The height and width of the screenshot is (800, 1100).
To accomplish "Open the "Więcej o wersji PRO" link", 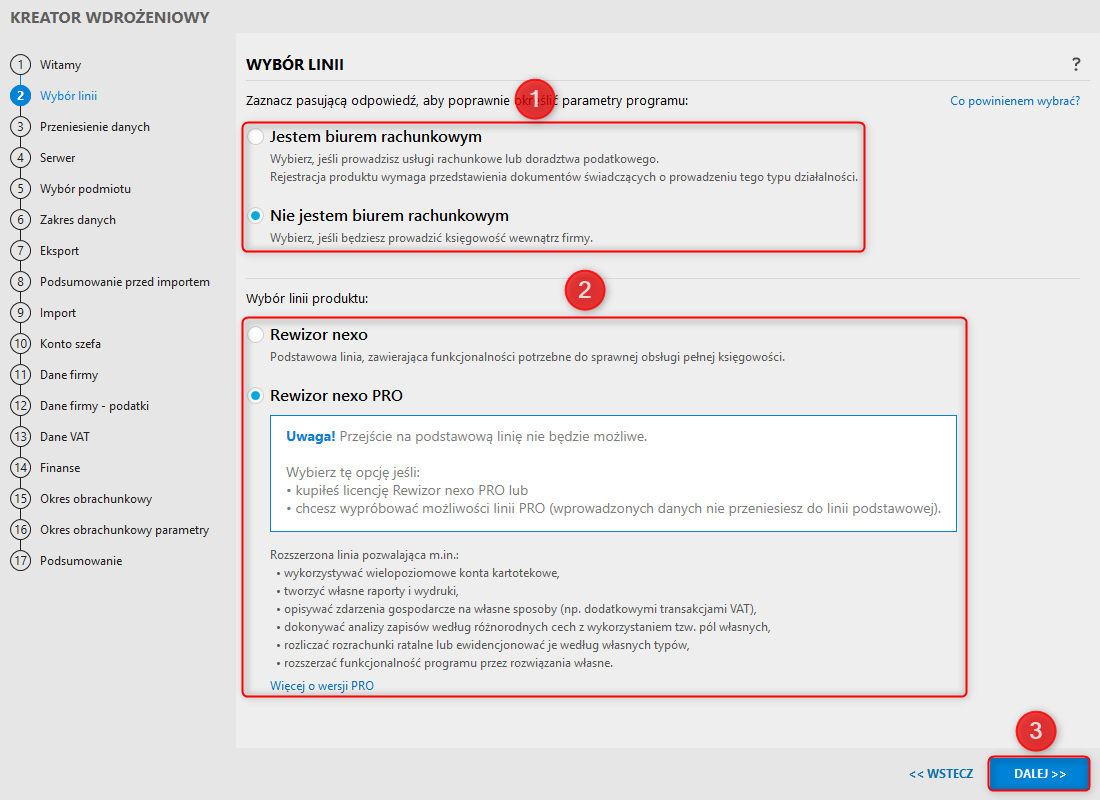I will click(322, 686).
